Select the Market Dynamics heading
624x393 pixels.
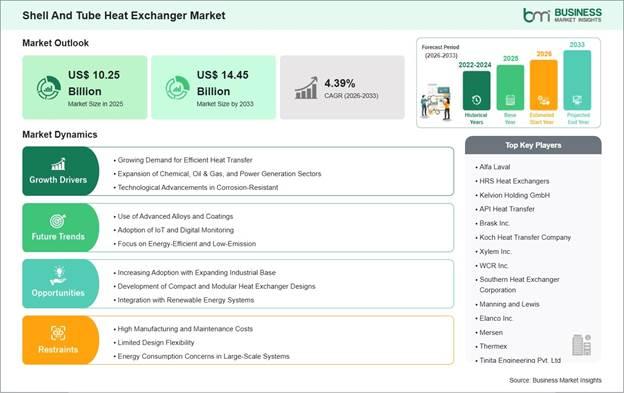coord(60,134)
